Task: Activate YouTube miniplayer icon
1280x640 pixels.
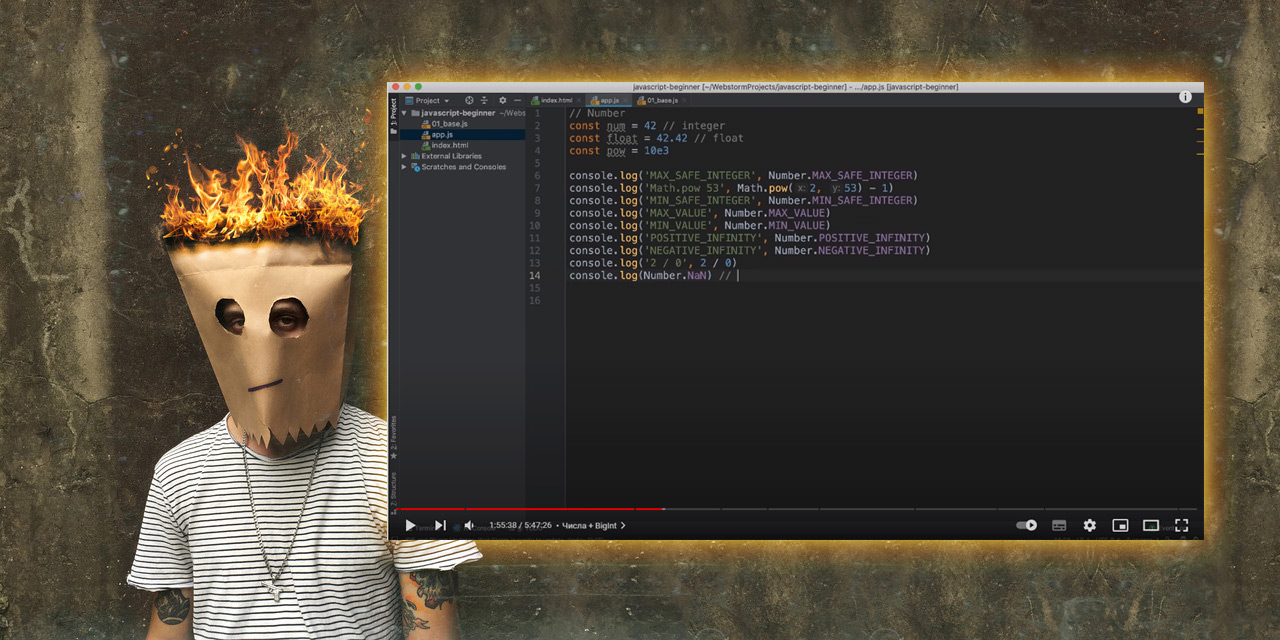Action: pos(1120,525)
